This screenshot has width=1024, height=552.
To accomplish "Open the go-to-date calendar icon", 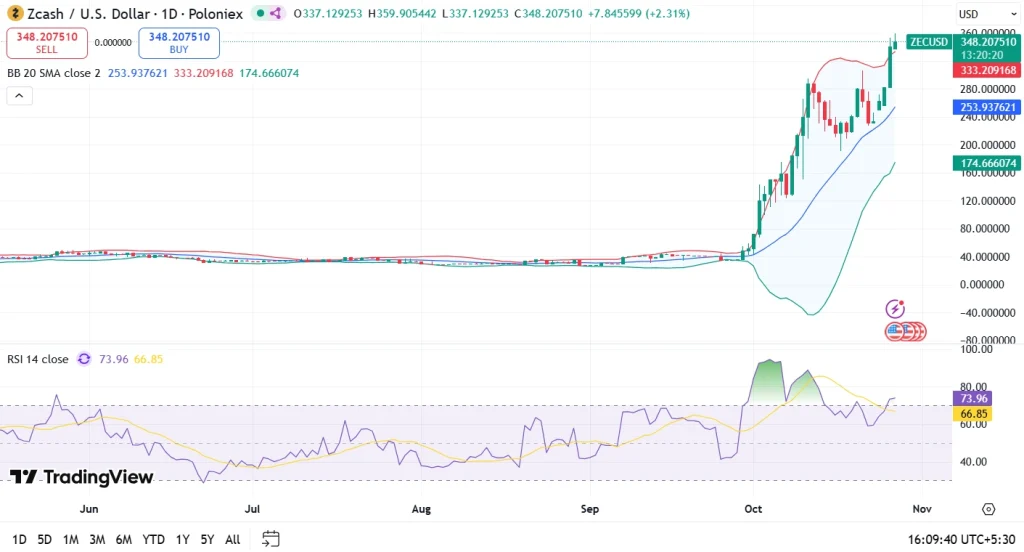I will click(x=270, y=539).
